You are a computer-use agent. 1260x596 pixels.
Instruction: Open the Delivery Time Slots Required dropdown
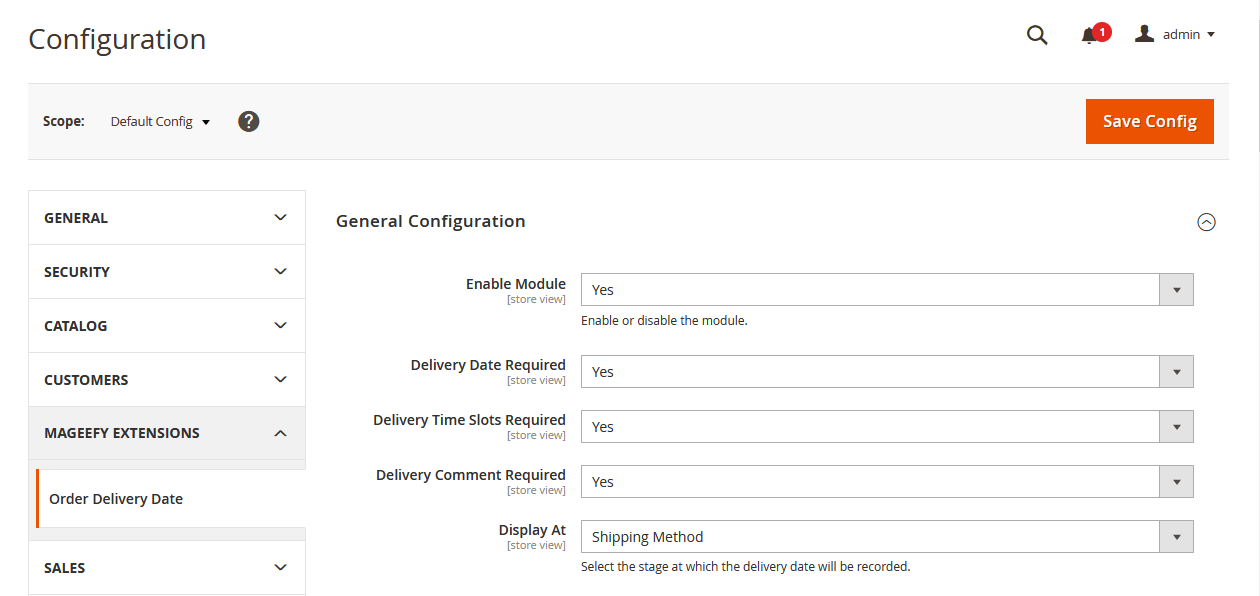pos(886,427)
